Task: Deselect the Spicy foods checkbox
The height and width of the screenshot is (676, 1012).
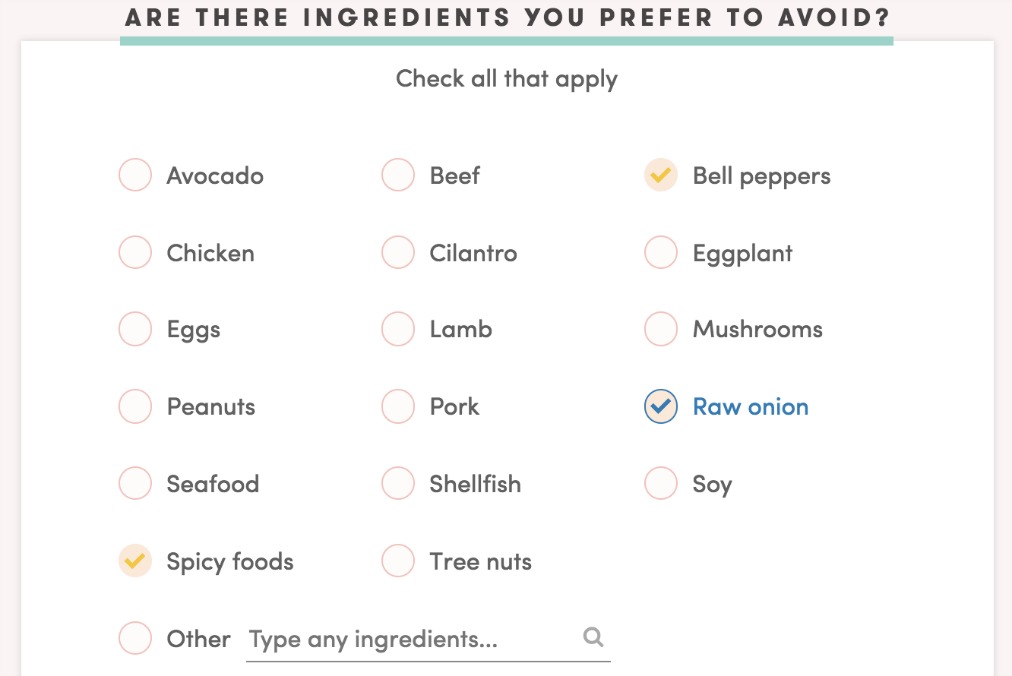Action: 135,561
